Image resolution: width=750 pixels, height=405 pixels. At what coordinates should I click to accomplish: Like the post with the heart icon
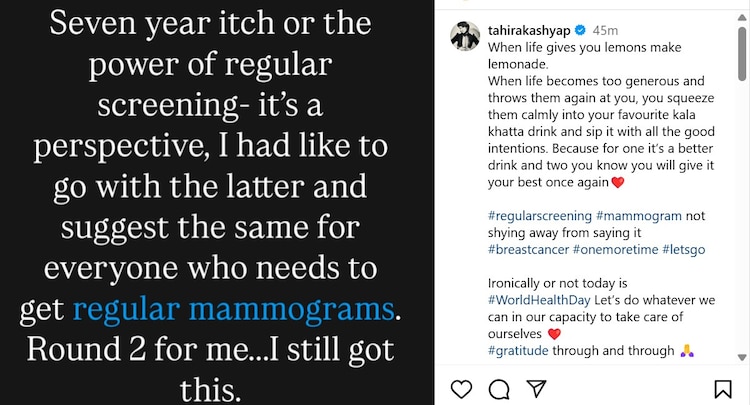461,388
